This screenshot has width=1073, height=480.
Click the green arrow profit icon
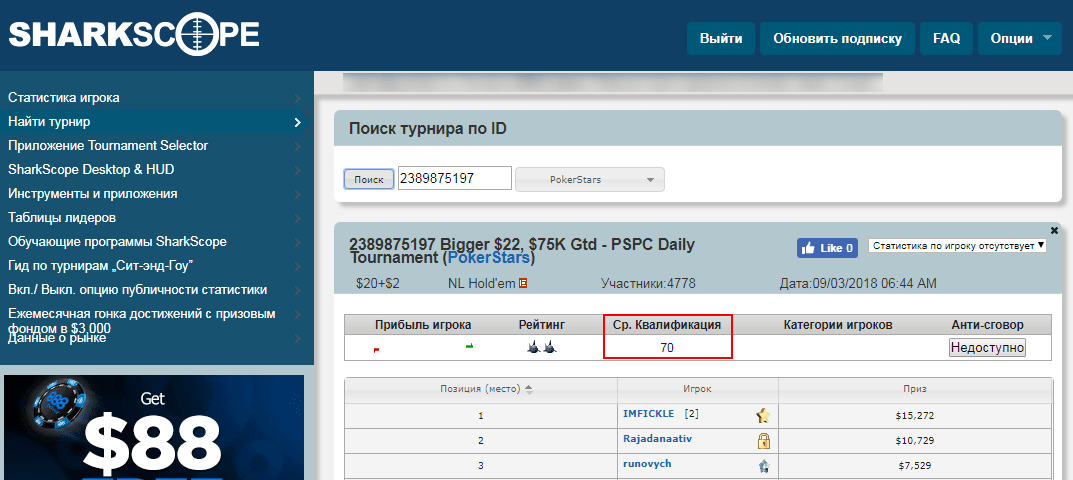(x=469, y=346)
